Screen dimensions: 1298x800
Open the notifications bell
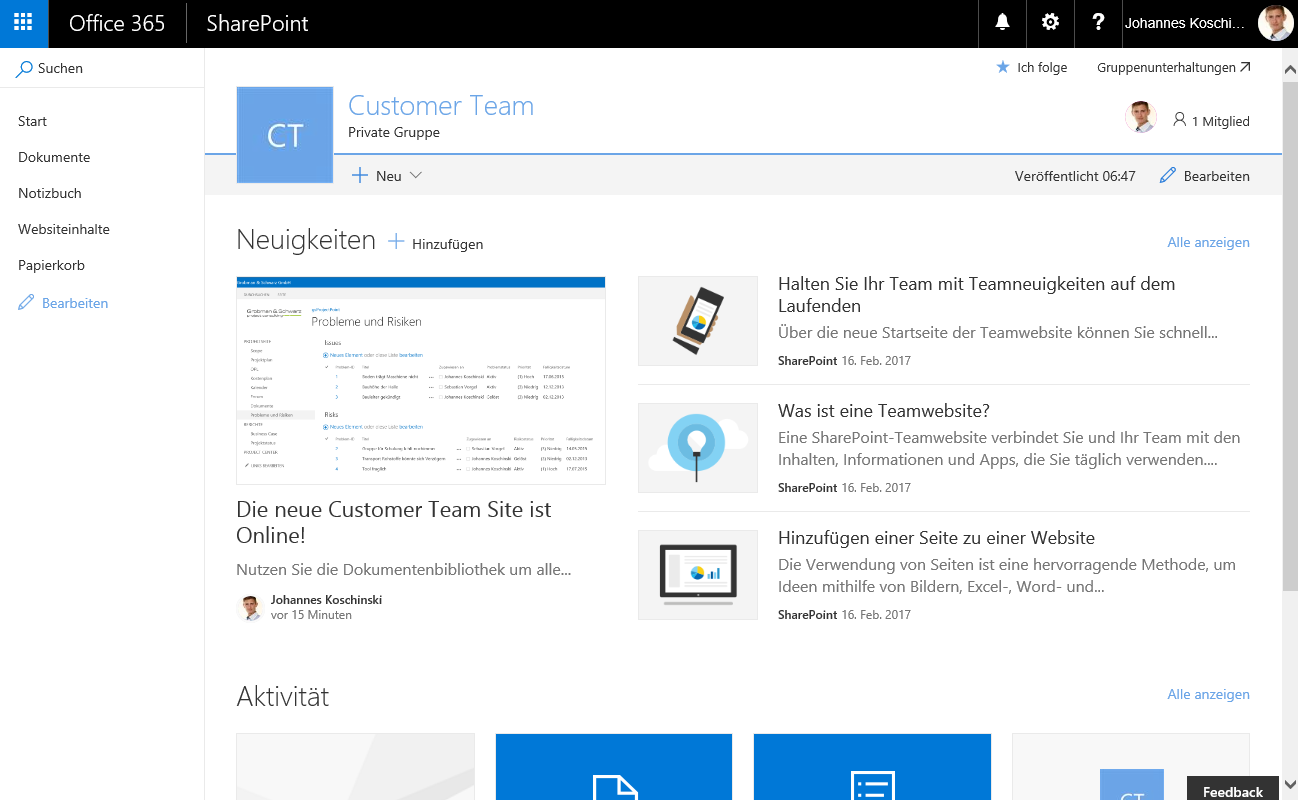(1002, 23)
